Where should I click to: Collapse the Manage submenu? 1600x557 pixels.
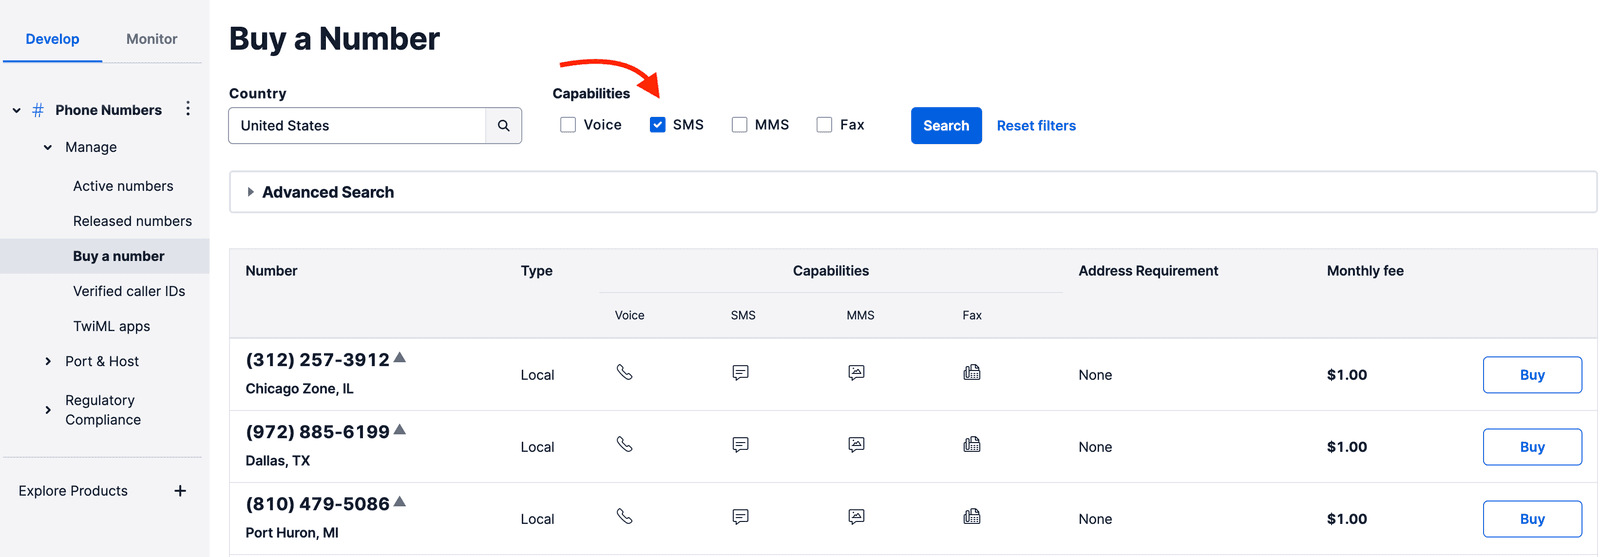point(48,147)
